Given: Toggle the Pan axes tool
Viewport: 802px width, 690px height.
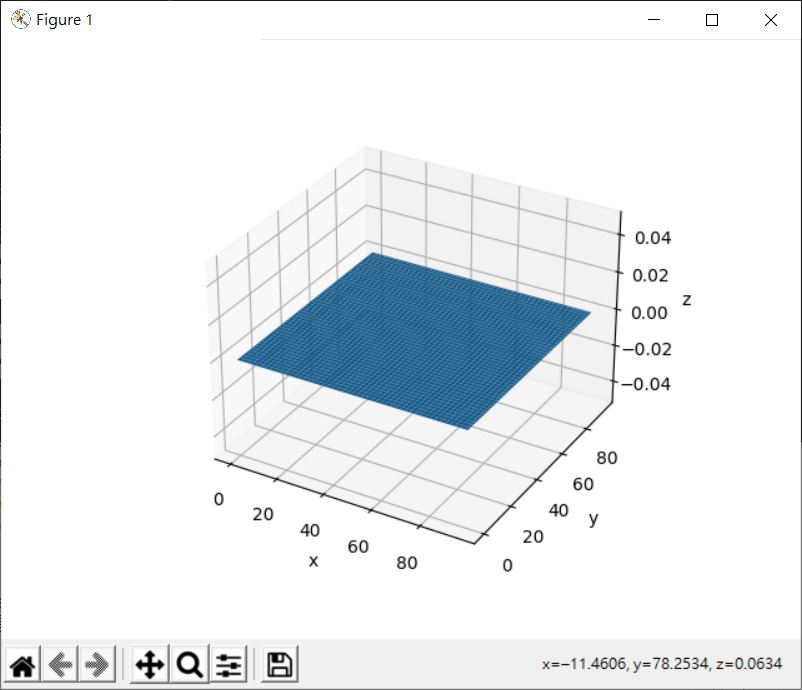Looking at the screenshot, I should 149,664.
